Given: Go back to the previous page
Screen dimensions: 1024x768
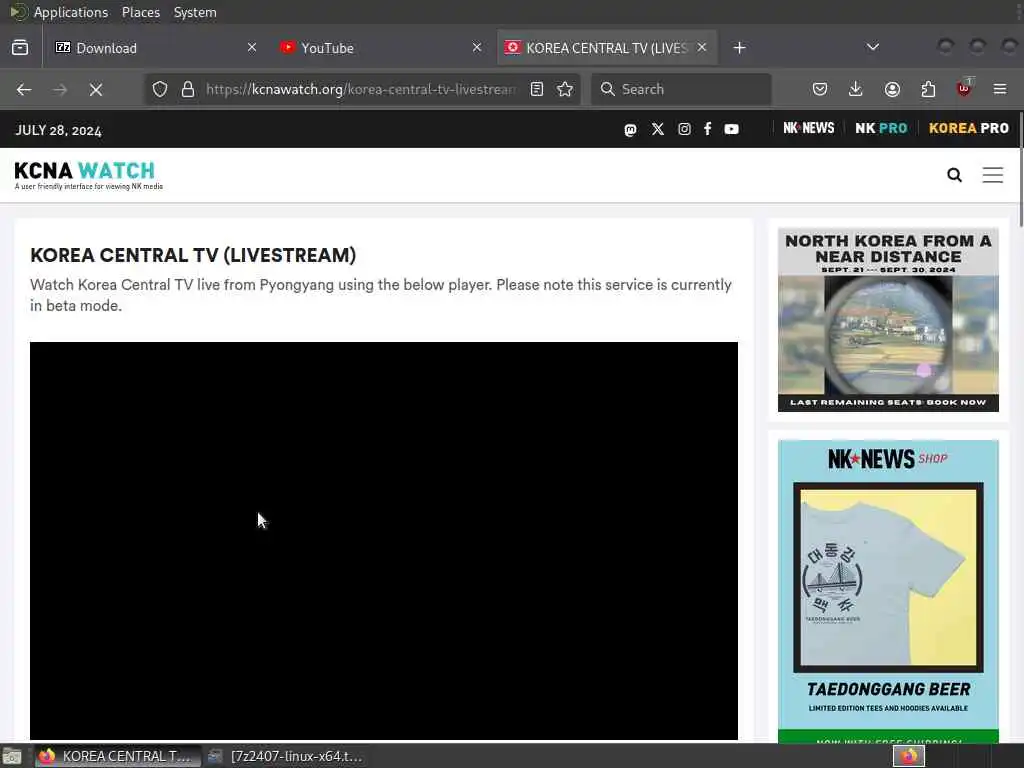Looking at the screenshot, I should [x=24, y=89].
